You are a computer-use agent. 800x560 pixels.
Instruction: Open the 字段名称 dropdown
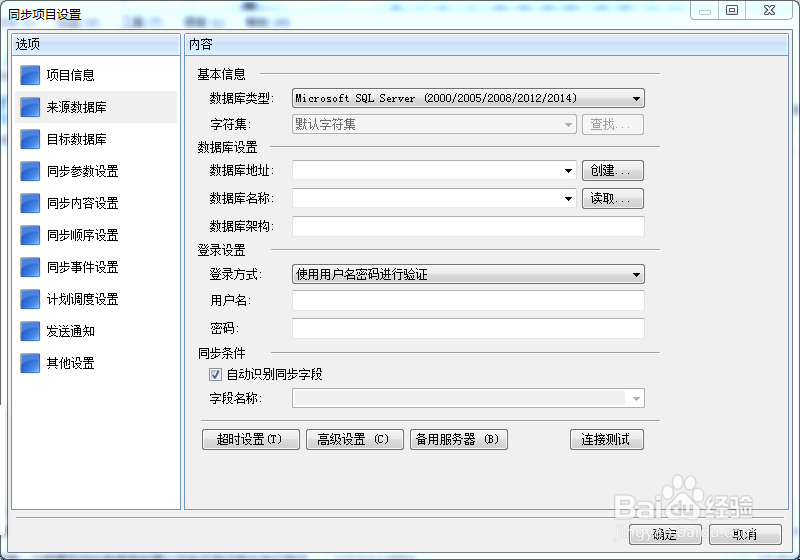pos(468,398)
